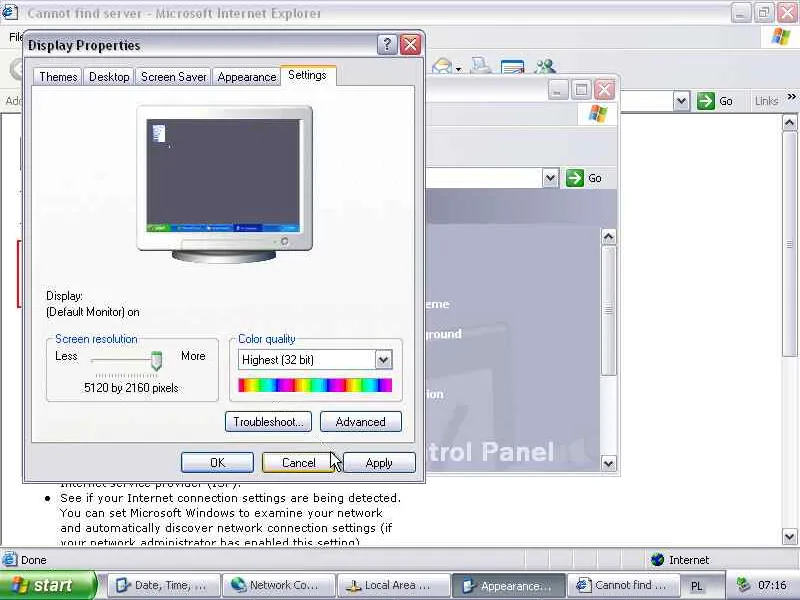Click the Appearance taskbar button
Screen dimensions: 800x600
pos(509,585)
